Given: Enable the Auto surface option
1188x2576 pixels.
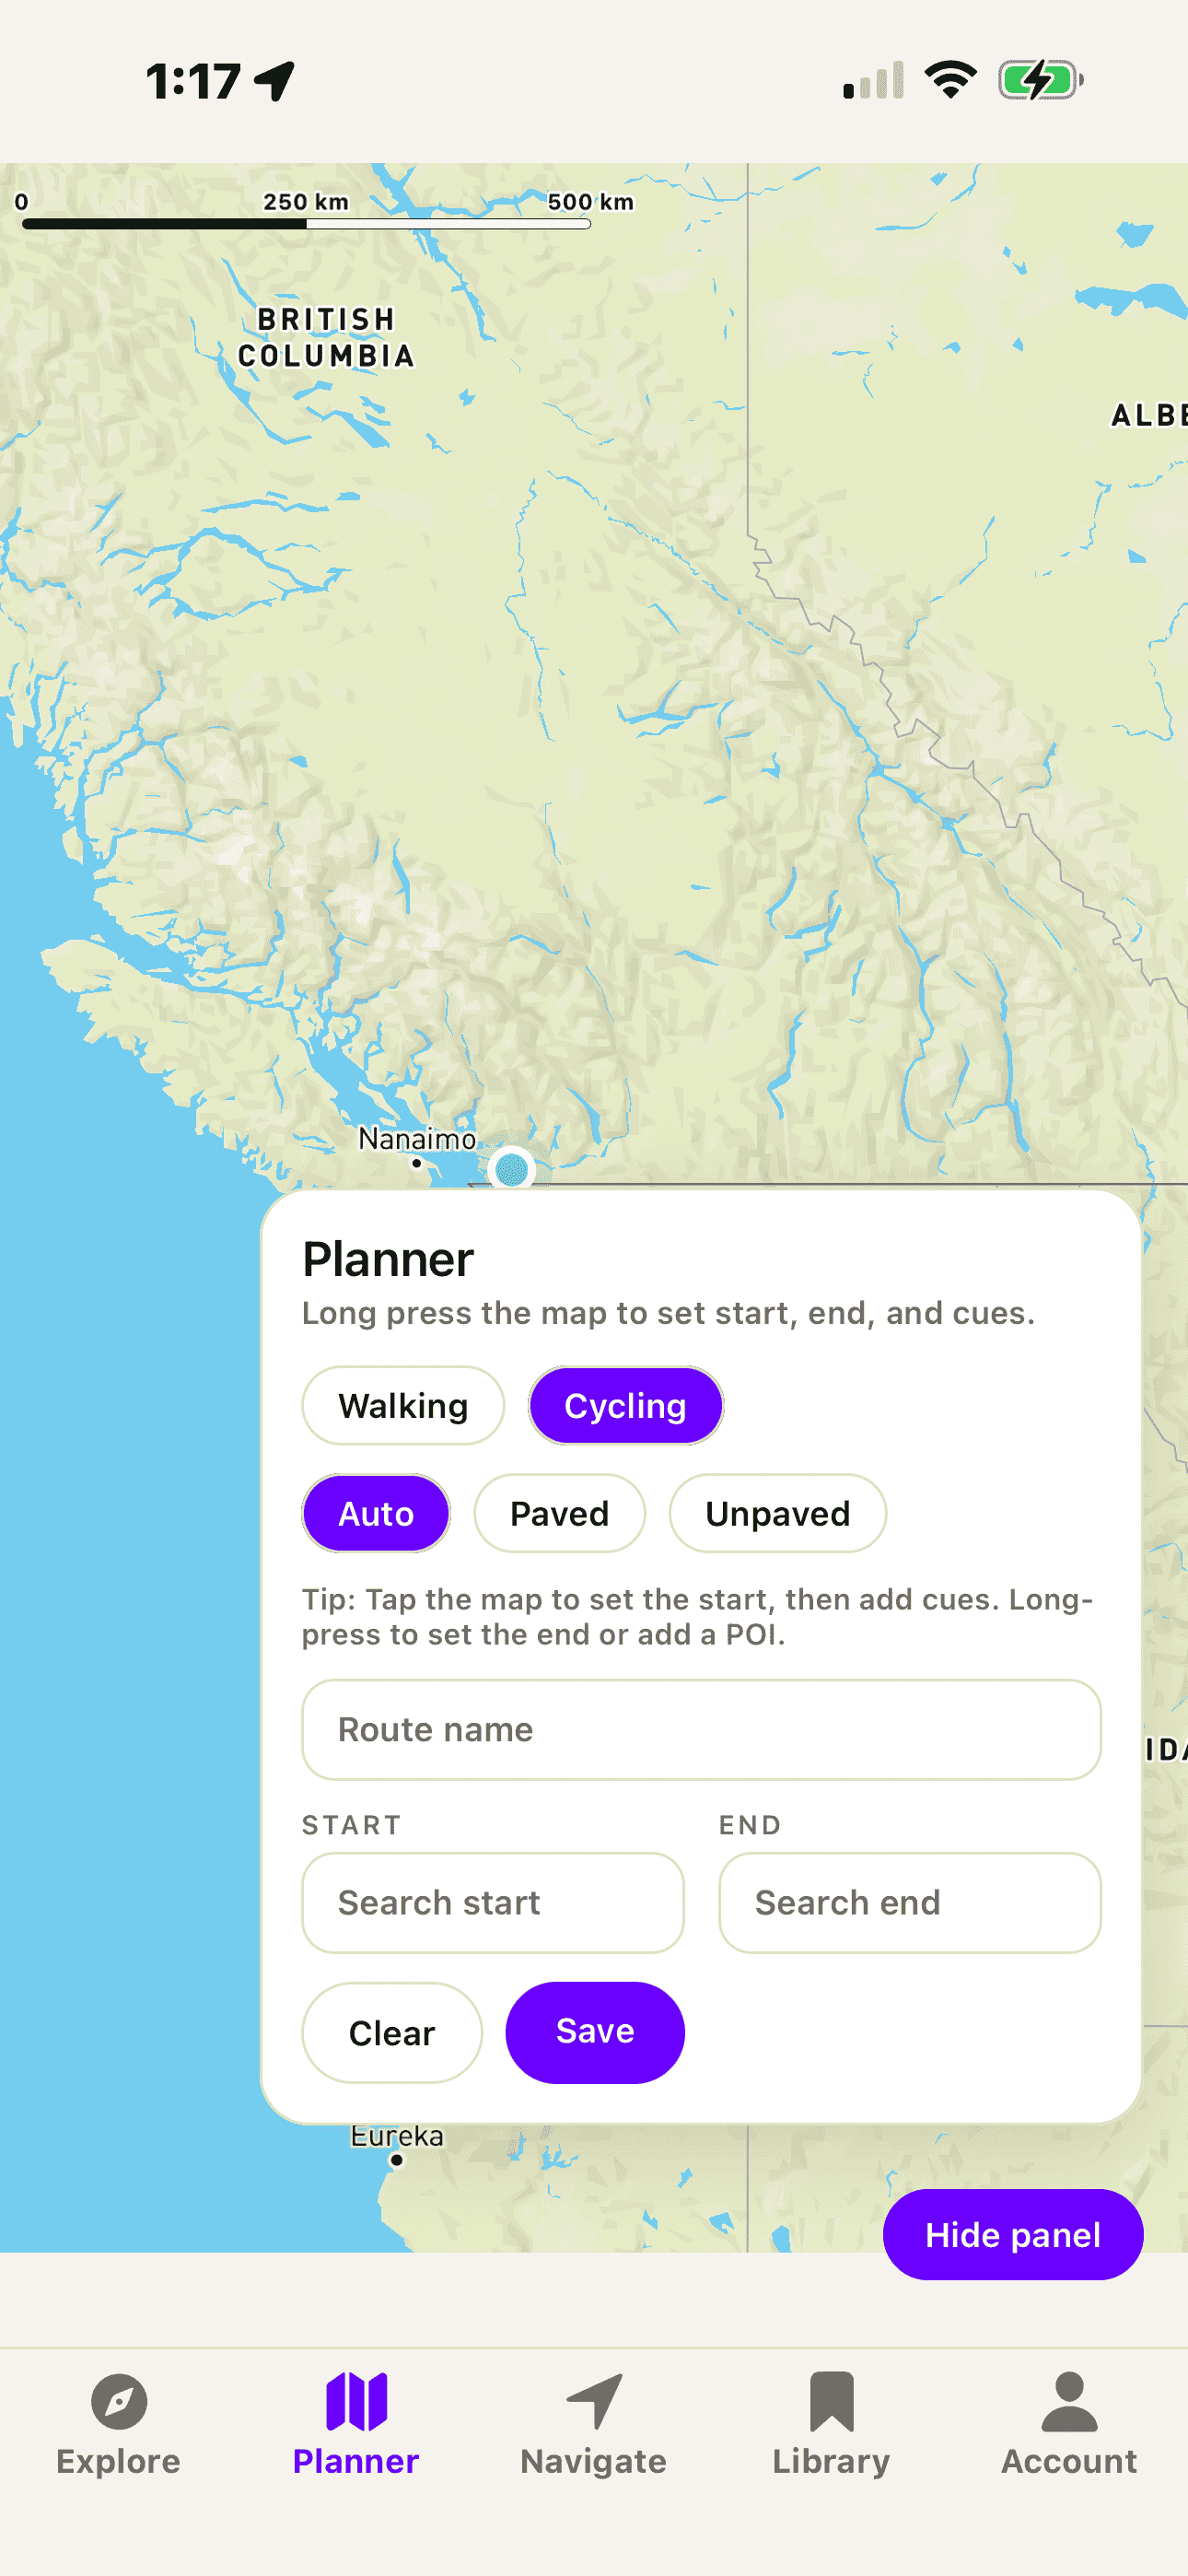Looking at the screenshot, I should (376, 1513).
